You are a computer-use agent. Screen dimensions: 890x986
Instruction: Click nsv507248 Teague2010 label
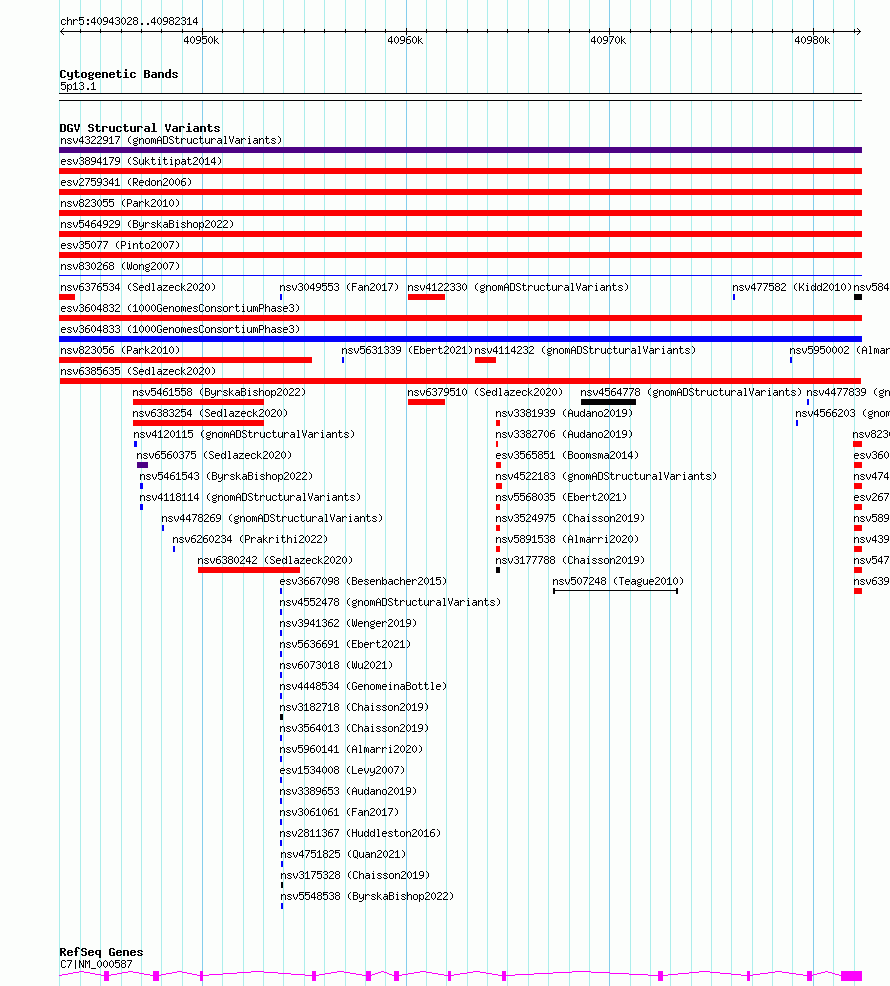click(x=618, y=582)
